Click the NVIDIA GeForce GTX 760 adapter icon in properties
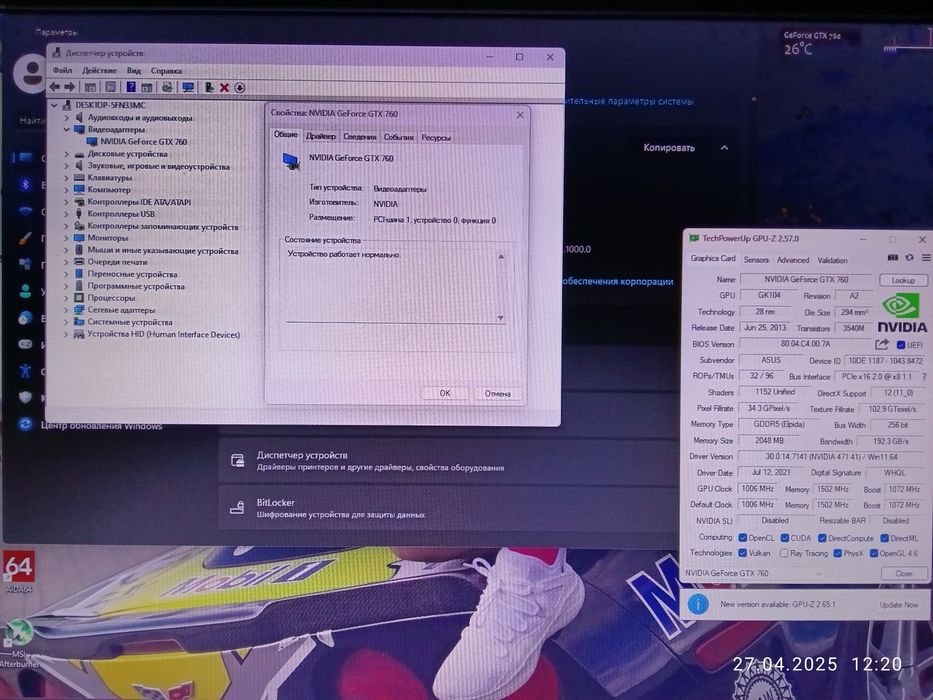 tap(291, 161)
